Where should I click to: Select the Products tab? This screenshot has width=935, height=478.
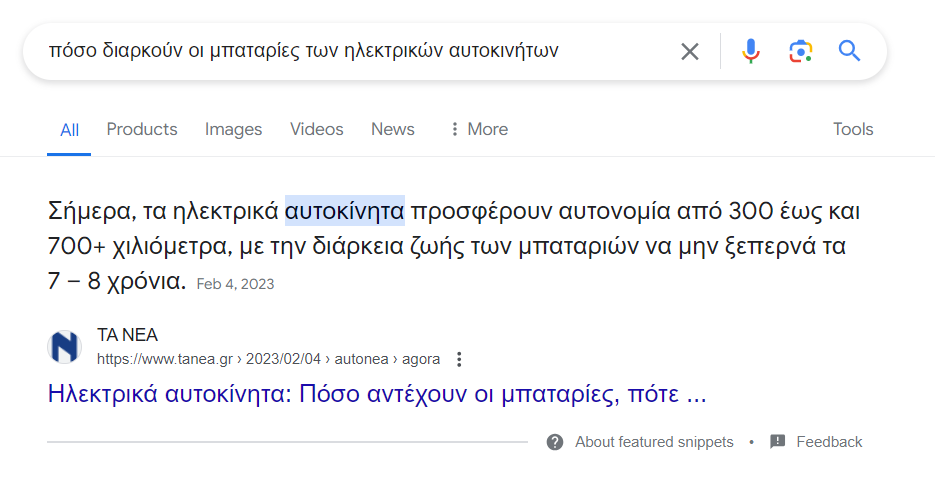[142, 129]
